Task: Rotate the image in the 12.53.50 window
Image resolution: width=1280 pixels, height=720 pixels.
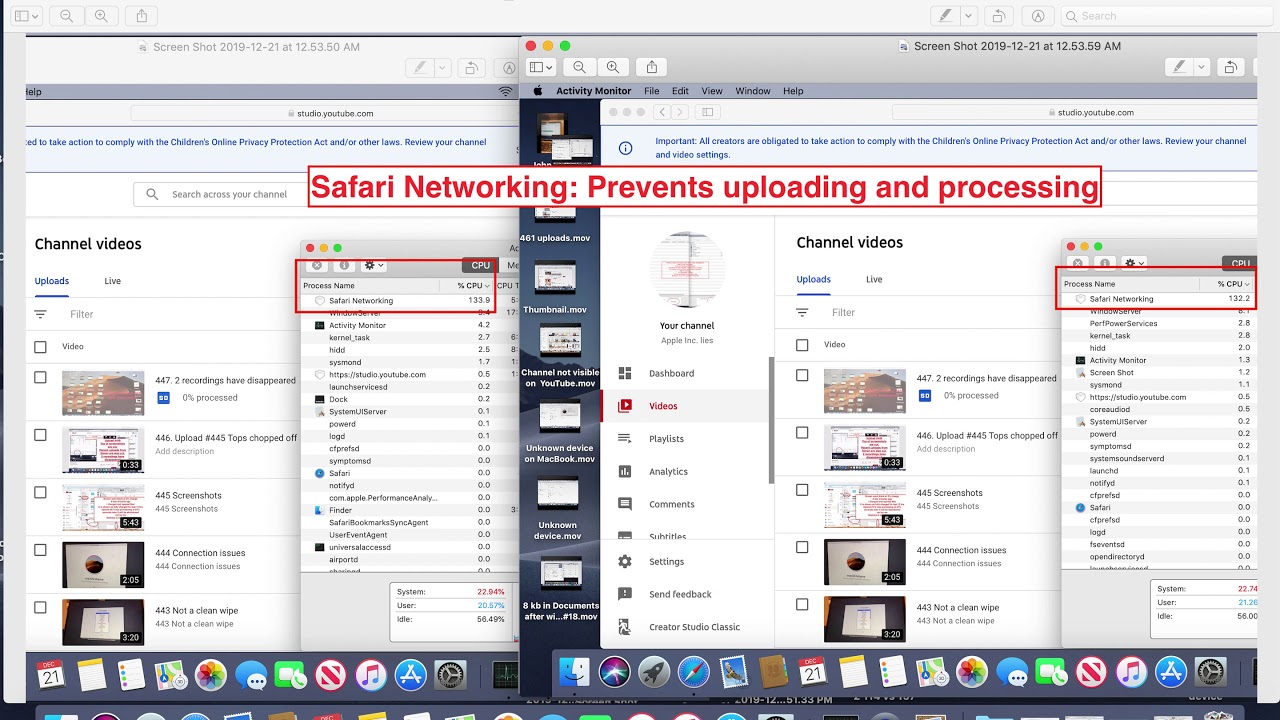Action: (x=470, y=67)
